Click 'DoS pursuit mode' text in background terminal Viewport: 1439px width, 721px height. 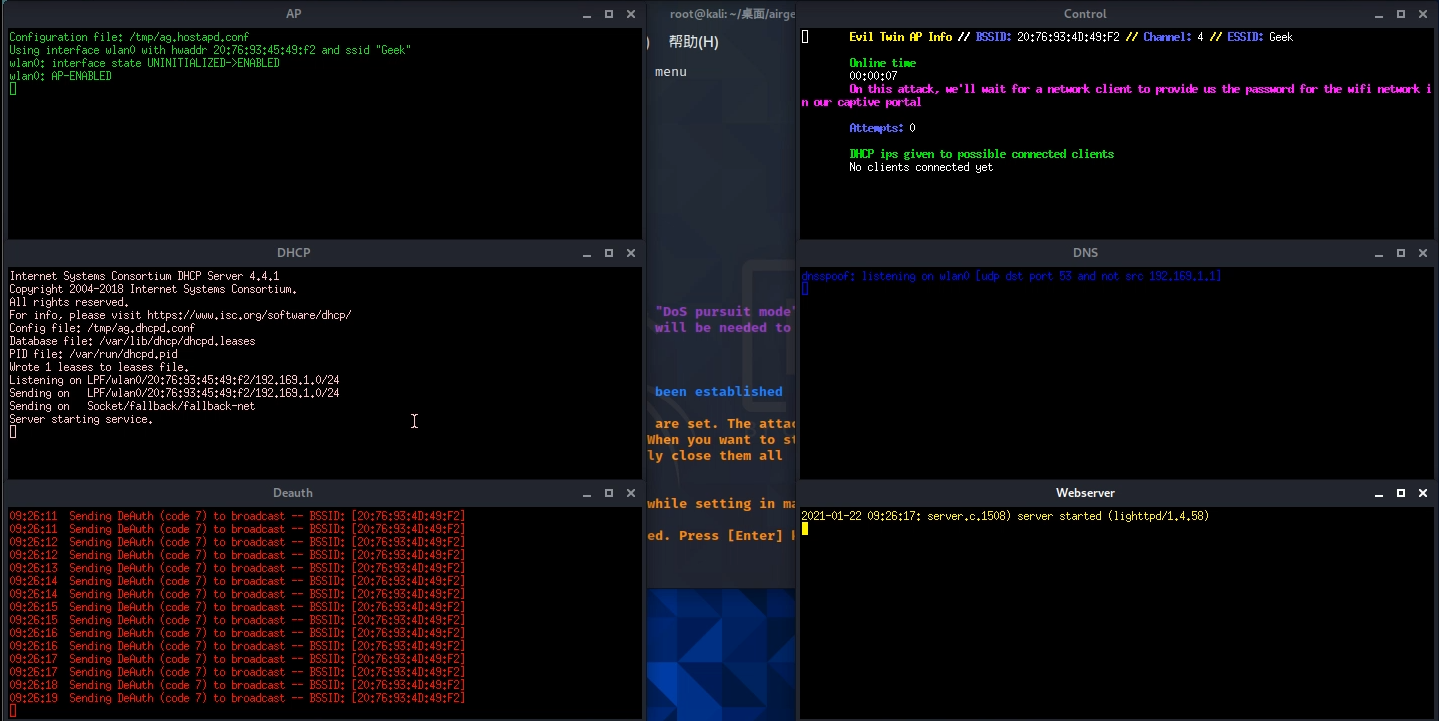725,311
